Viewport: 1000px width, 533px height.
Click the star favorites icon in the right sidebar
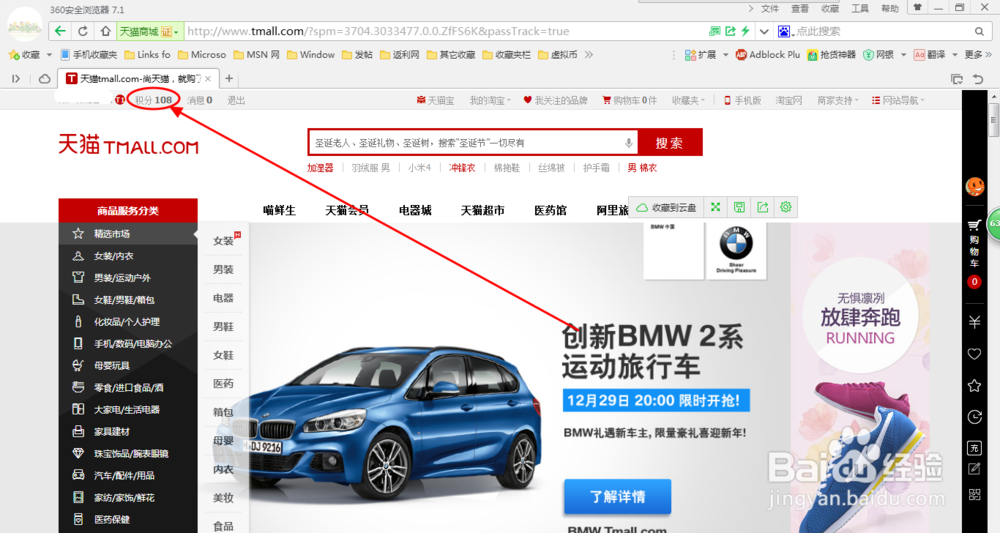tap(974, 385)
